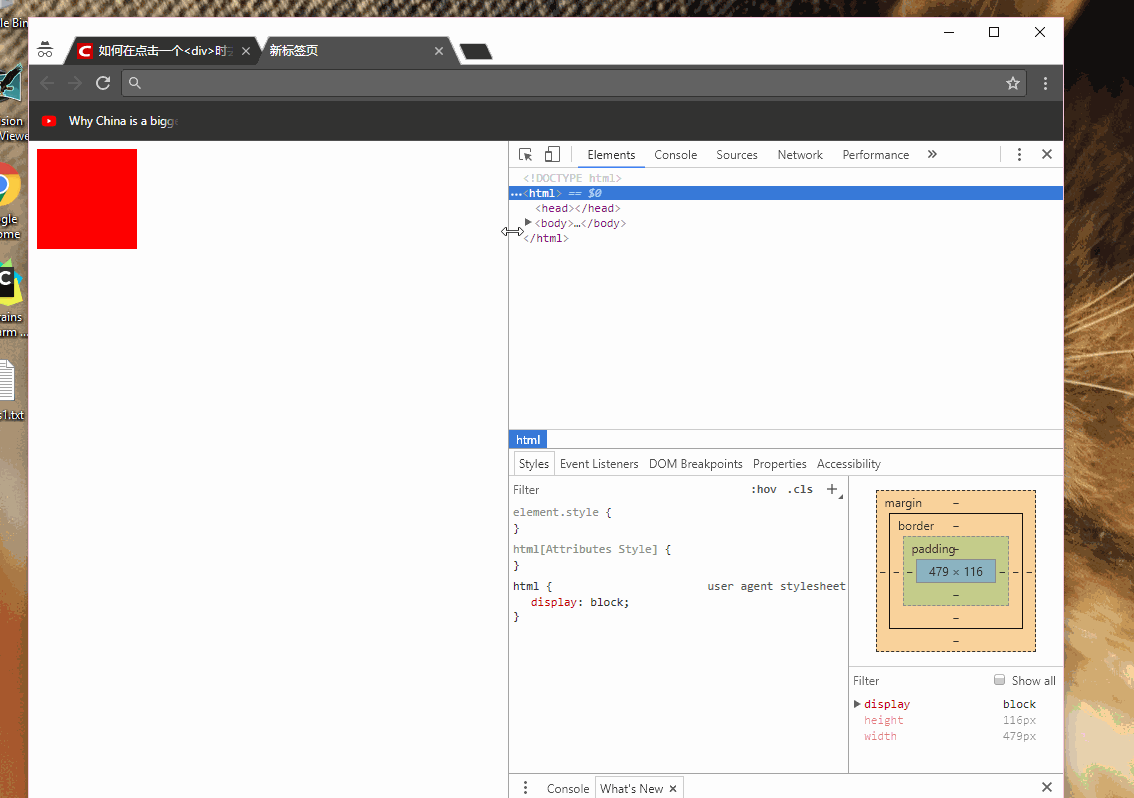Image resolution: width=1134 pixels, height=798 pixels.
Task: Toggle the .cls class editor
Action: point(800,490)
